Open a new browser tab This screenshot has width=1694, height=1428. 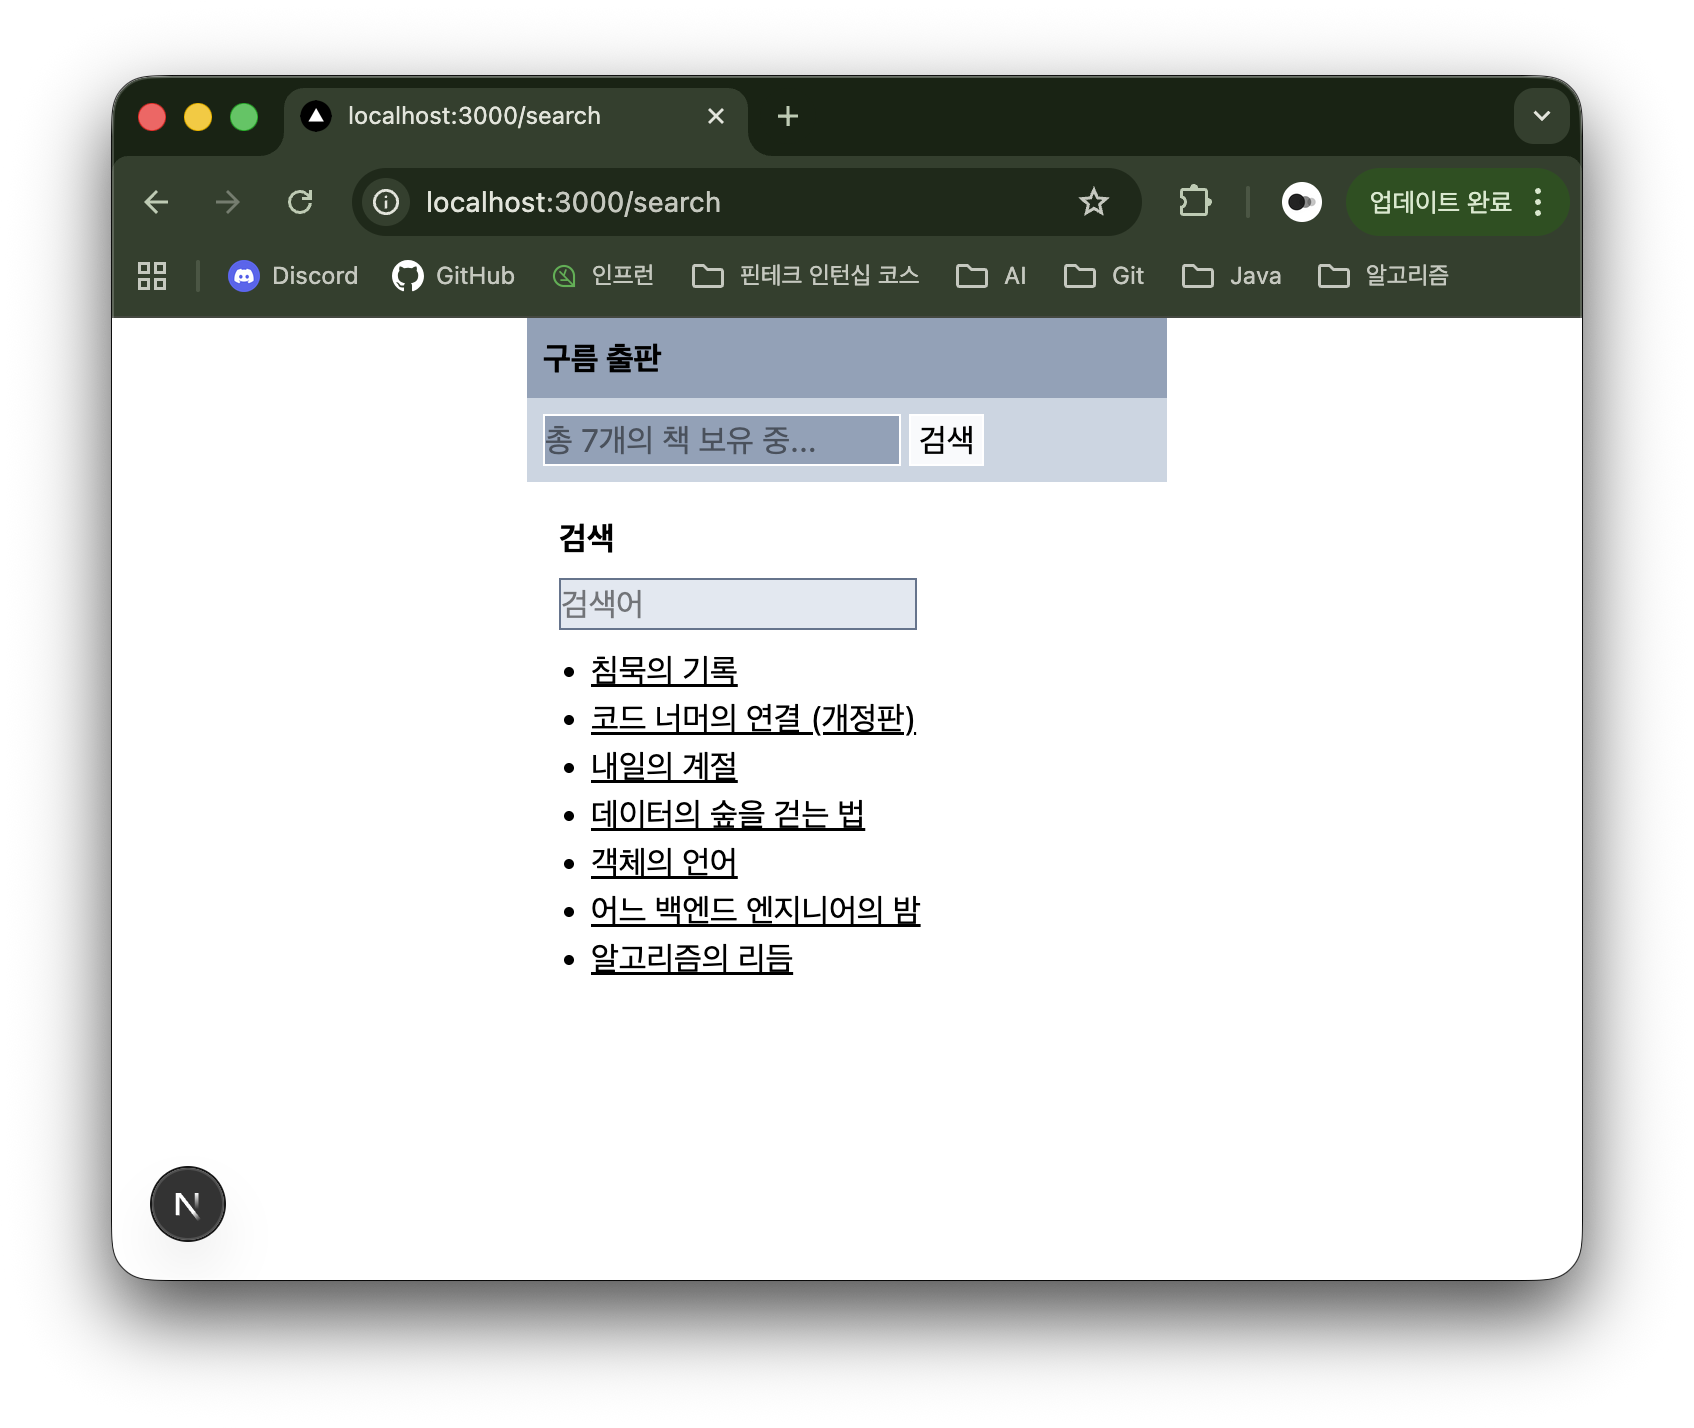[788, 116]
